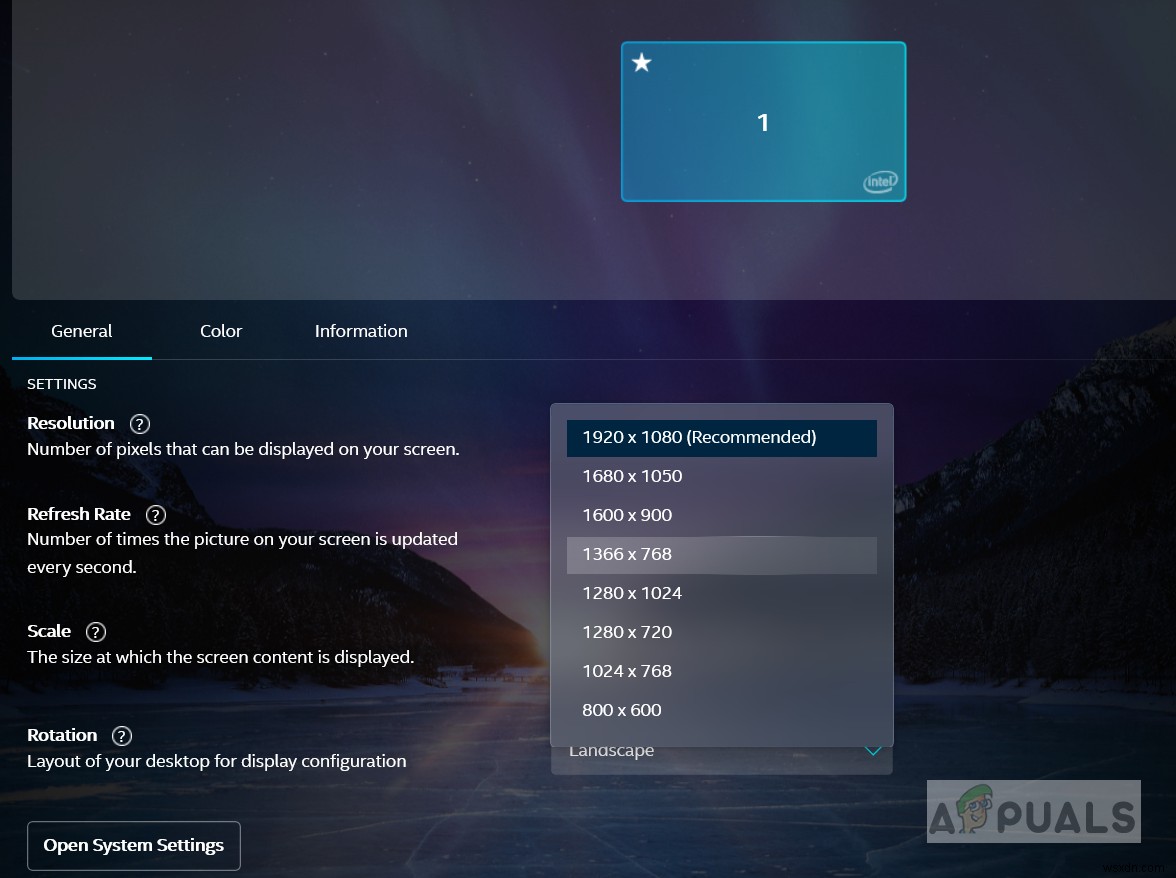Select the display 1 monitor thumbnail
Screen dimensions: 1176x878
tap(763, 121)
